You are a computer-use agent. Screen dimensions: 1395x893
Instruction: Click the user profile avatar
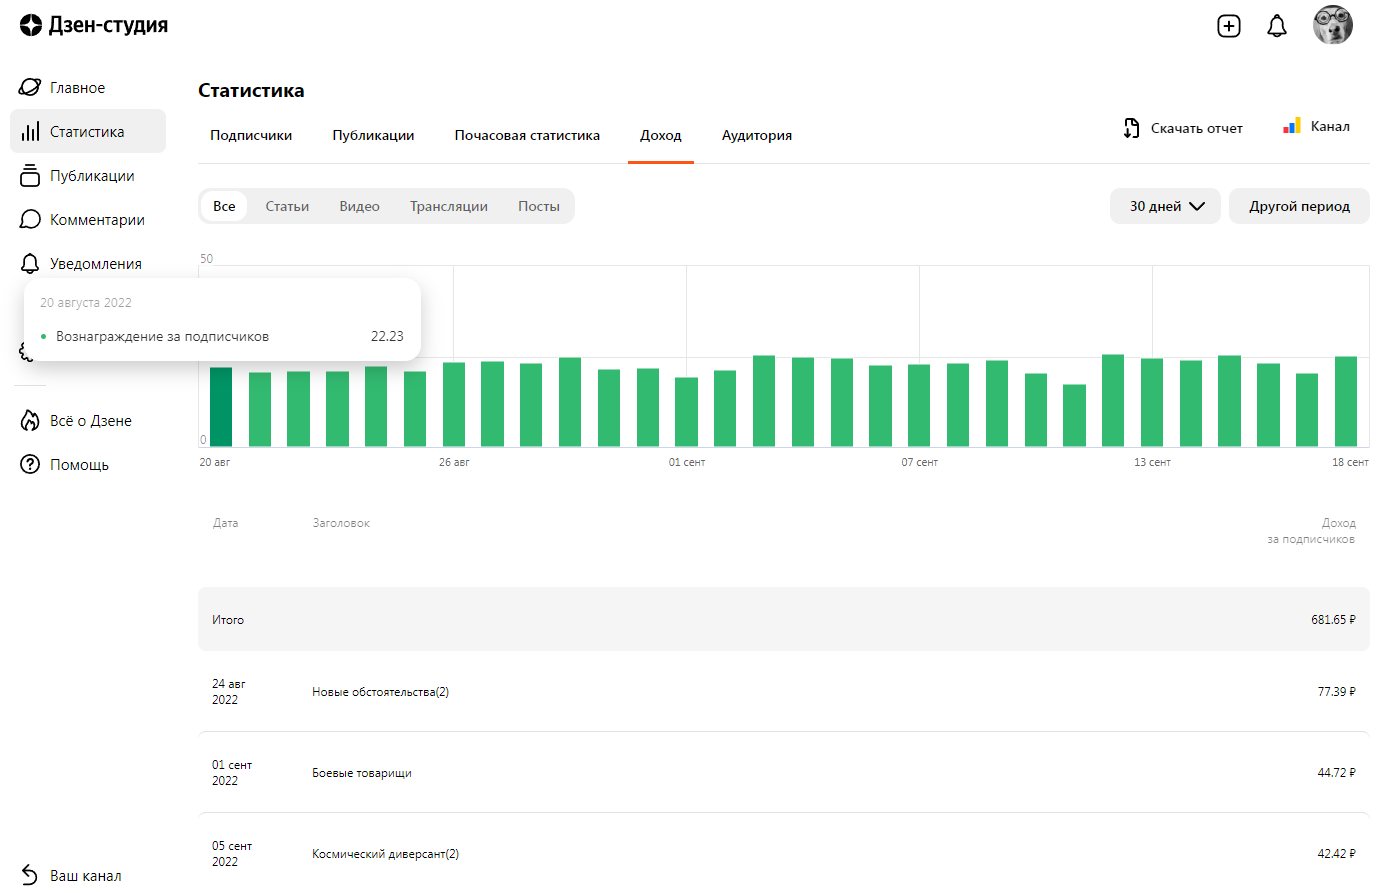tap(1332, 25)
